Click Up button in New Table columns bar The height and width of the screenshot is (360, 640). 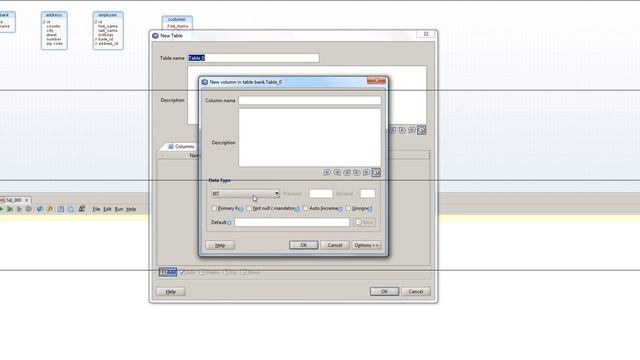tap(230, 272)
